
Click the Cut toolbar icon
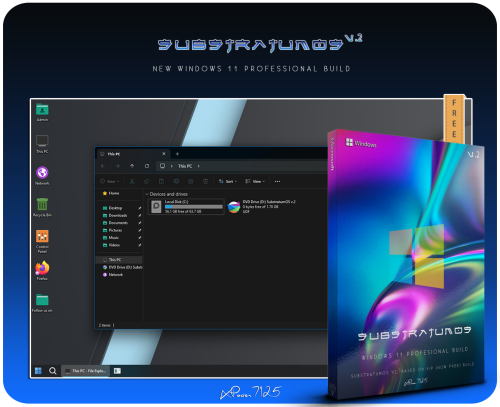pos(132,181)
